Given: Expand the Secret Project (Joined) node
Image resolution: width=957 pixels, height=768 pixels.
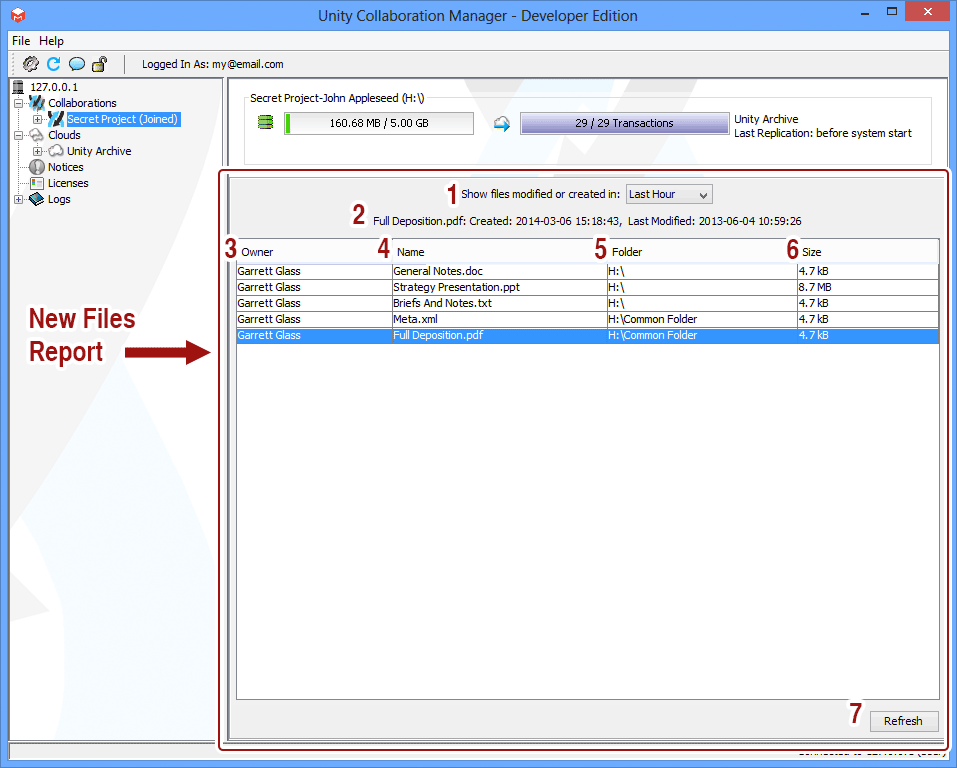Looking at the screenshot, I should point(37,120).
